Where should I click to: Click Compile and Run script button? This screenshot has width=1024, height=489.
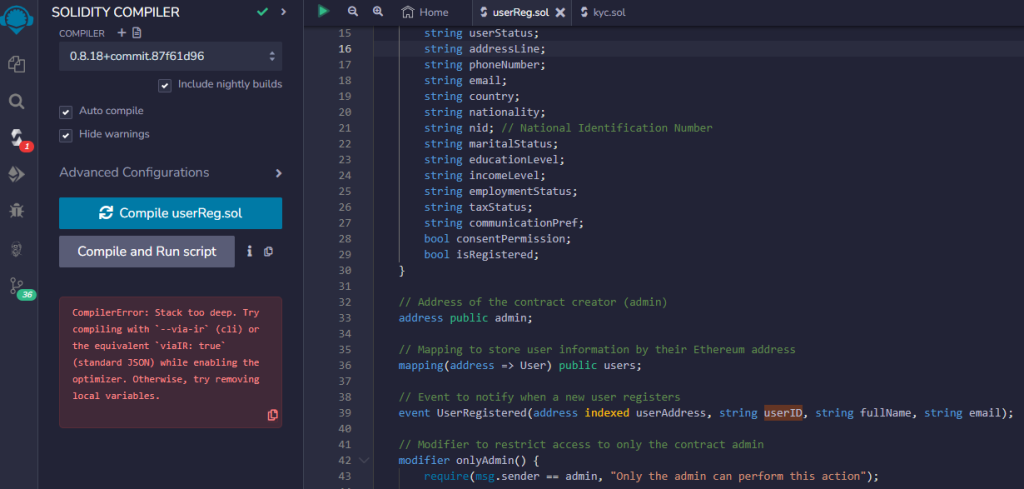coord(147,251)
